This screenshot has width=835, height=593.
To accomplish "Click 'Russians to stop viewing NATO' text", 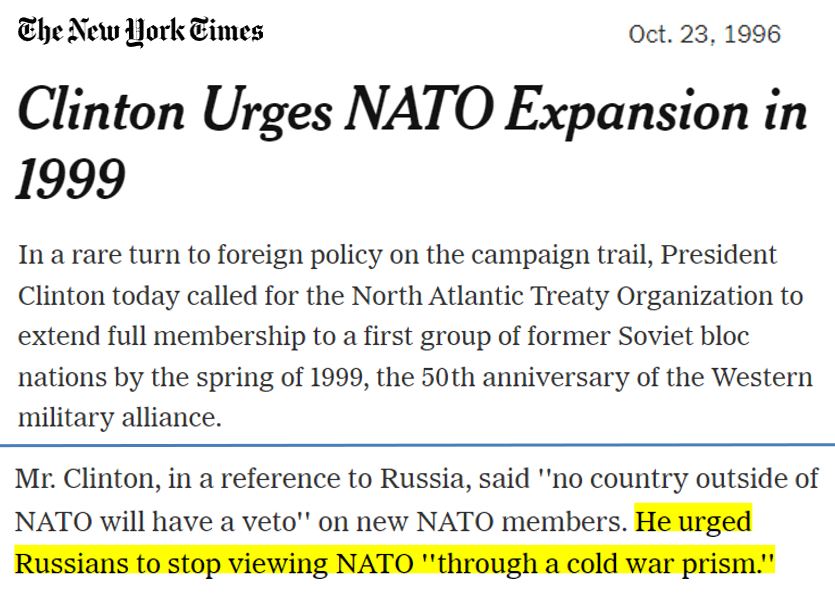I will pos(214,563).
